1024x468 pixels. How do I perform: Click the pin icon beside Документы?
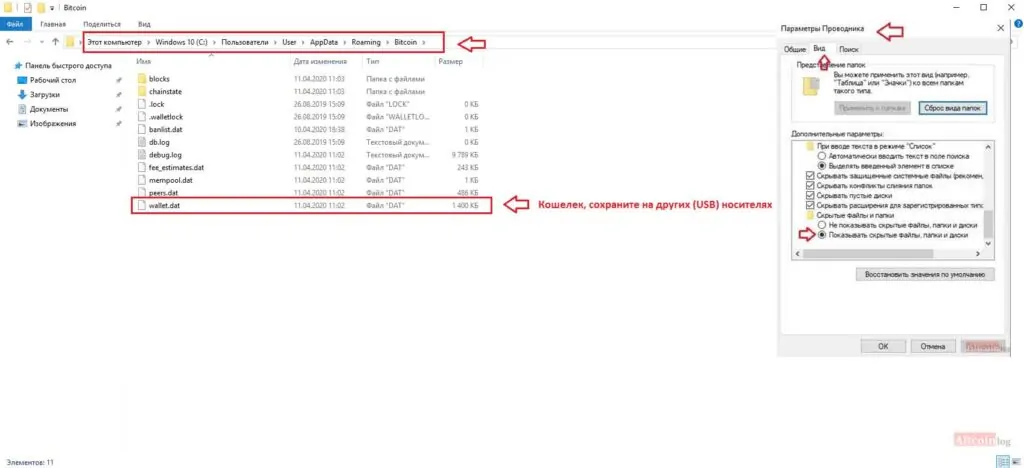(118, 109)
